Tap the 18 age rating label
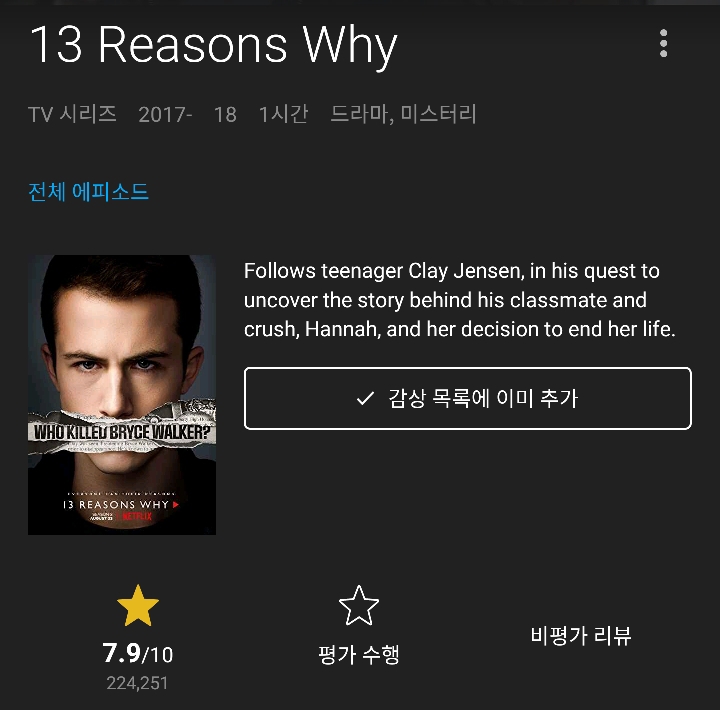Screen dimensions: 720x710 tap(225, 114)
